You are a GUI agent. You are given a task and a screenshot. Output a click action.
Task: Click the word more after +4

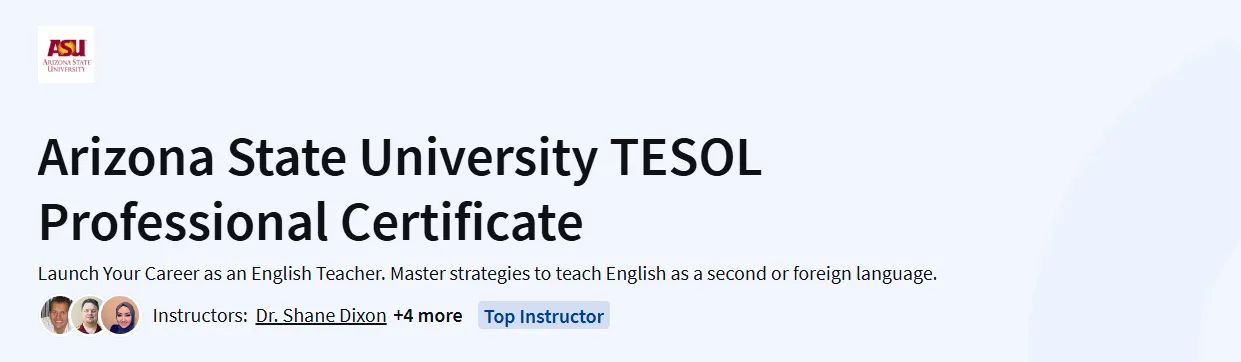(441, 316)
